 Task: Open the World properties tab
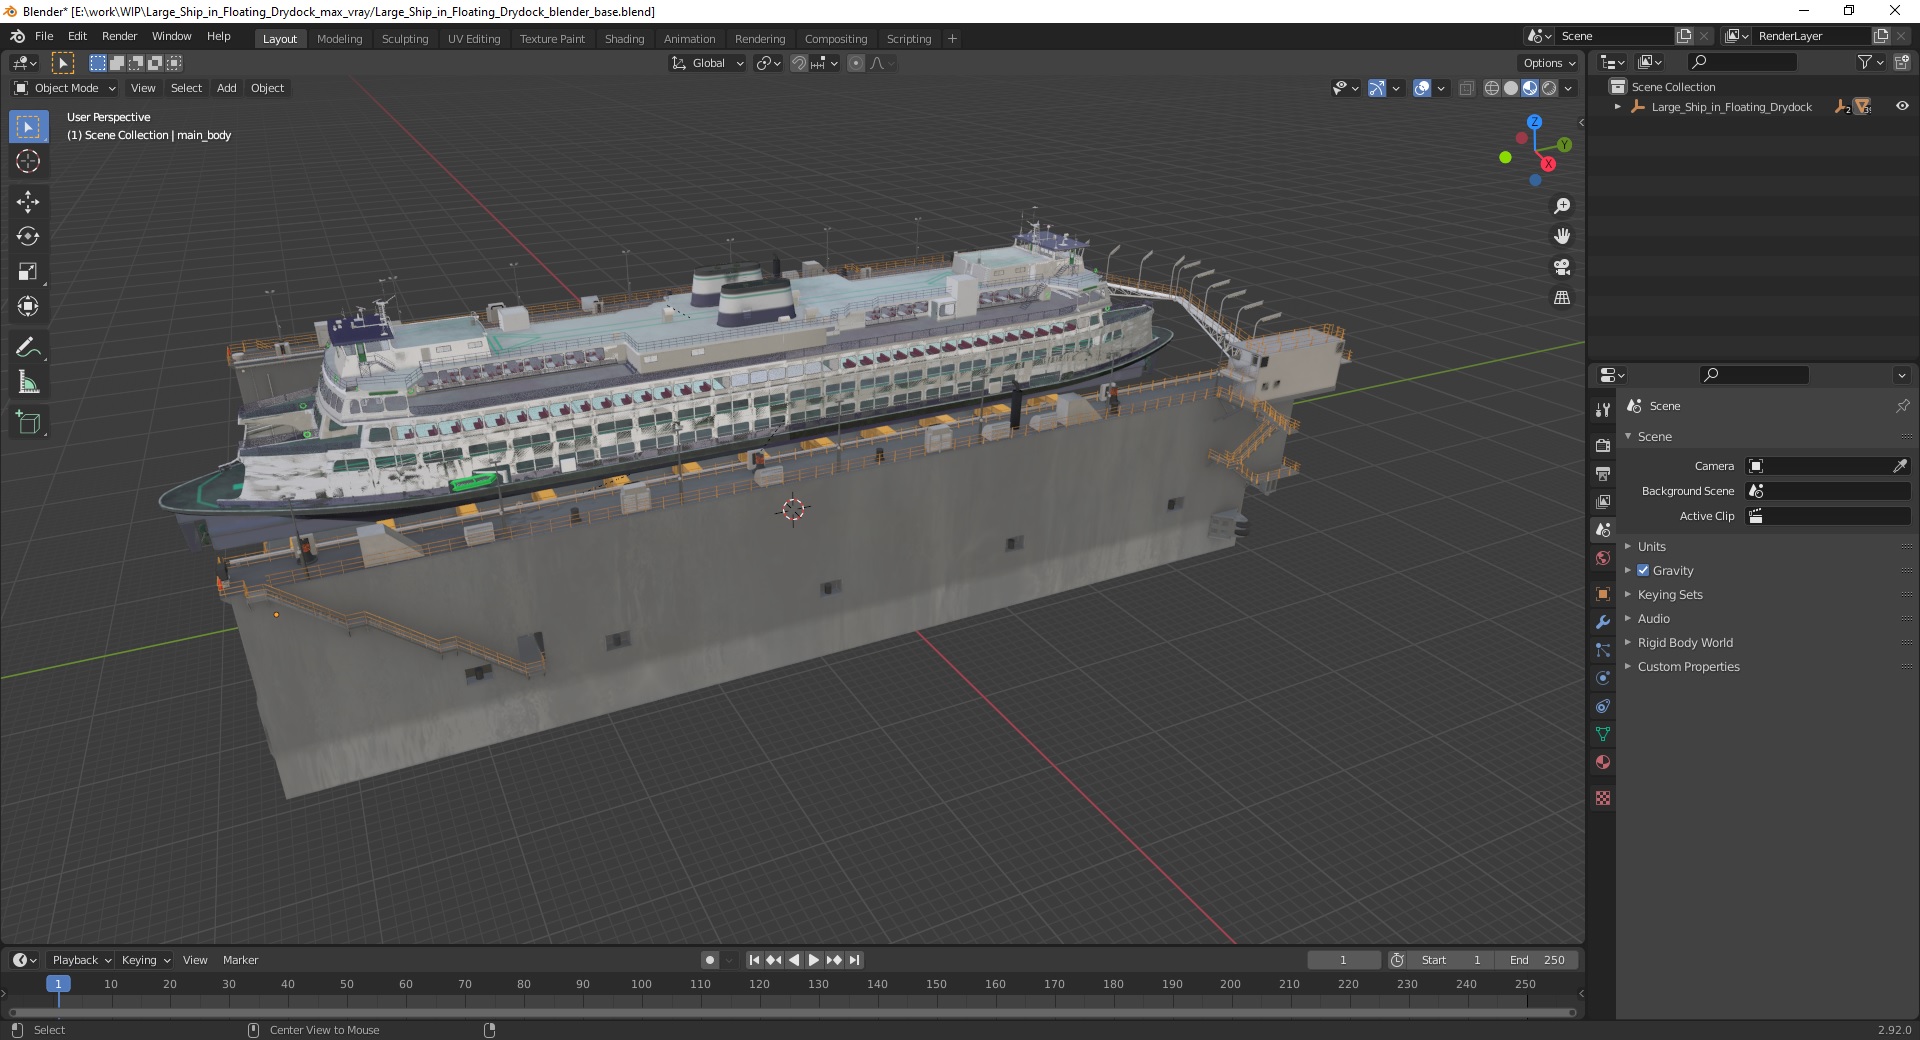click(x=1603, y=558)
